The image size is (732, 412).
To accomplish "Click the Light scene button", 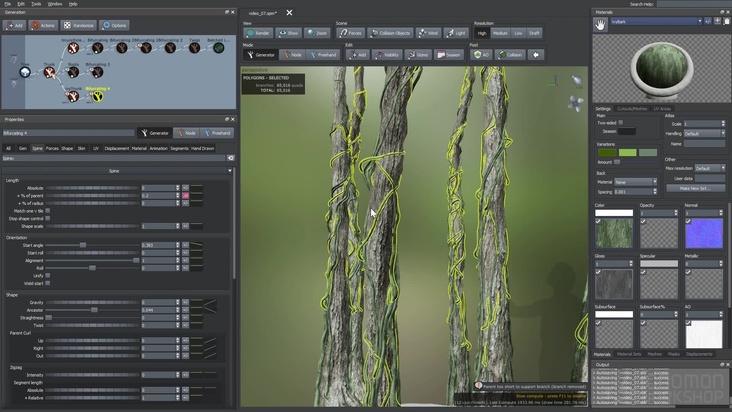I will pos(456,33).
